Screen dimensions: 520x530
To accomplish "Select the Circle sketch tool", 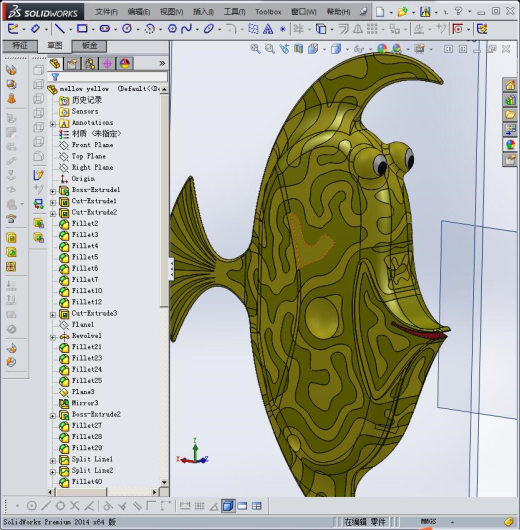I will pyautogui.click(x=127, y=29).
